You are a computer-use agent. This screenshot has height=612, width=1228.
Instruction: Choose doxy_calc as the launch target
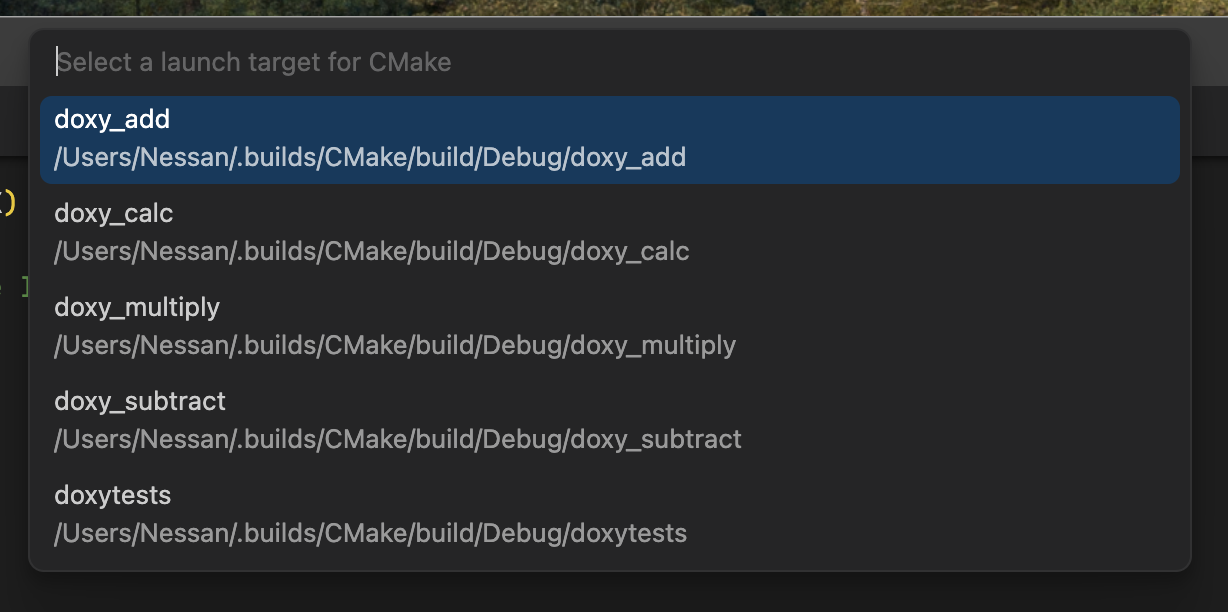pos(113,214)
